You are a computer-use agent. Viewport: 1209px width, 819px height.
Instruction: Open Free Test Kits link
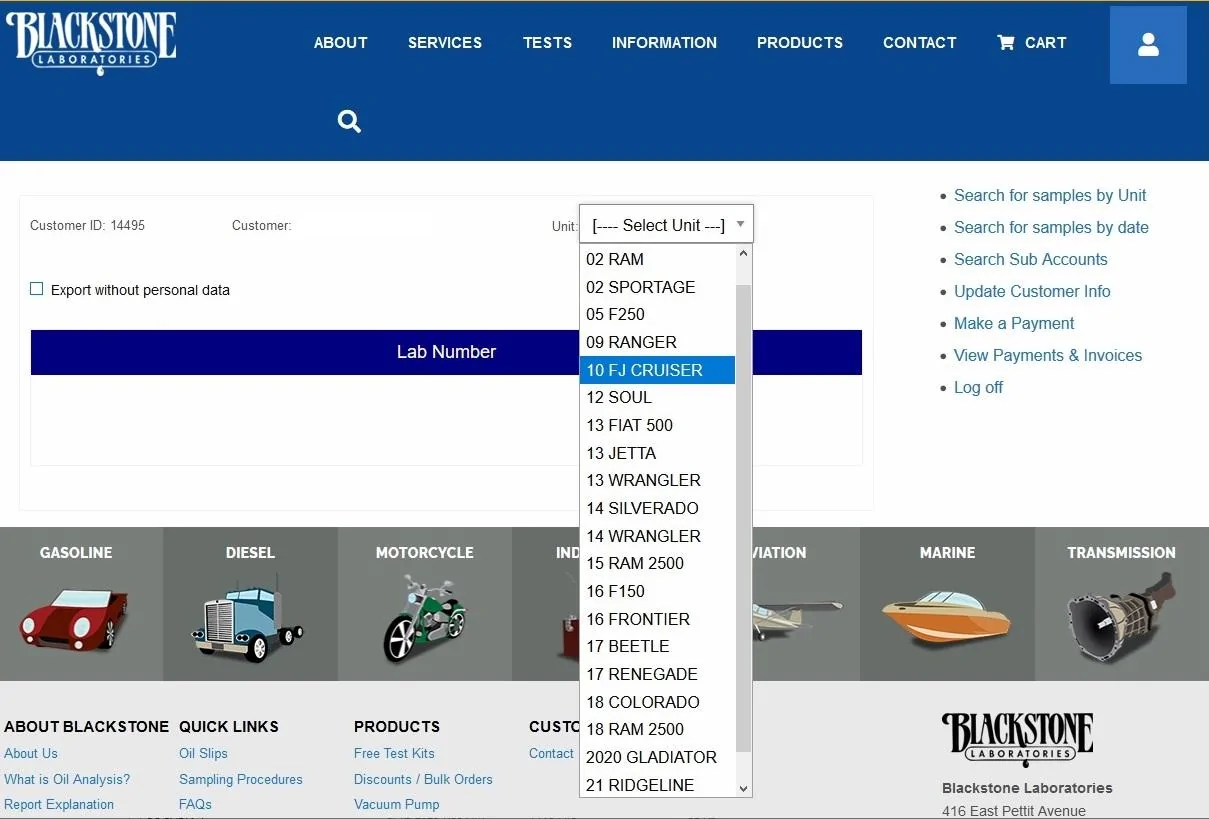click(x=394, y=753)
